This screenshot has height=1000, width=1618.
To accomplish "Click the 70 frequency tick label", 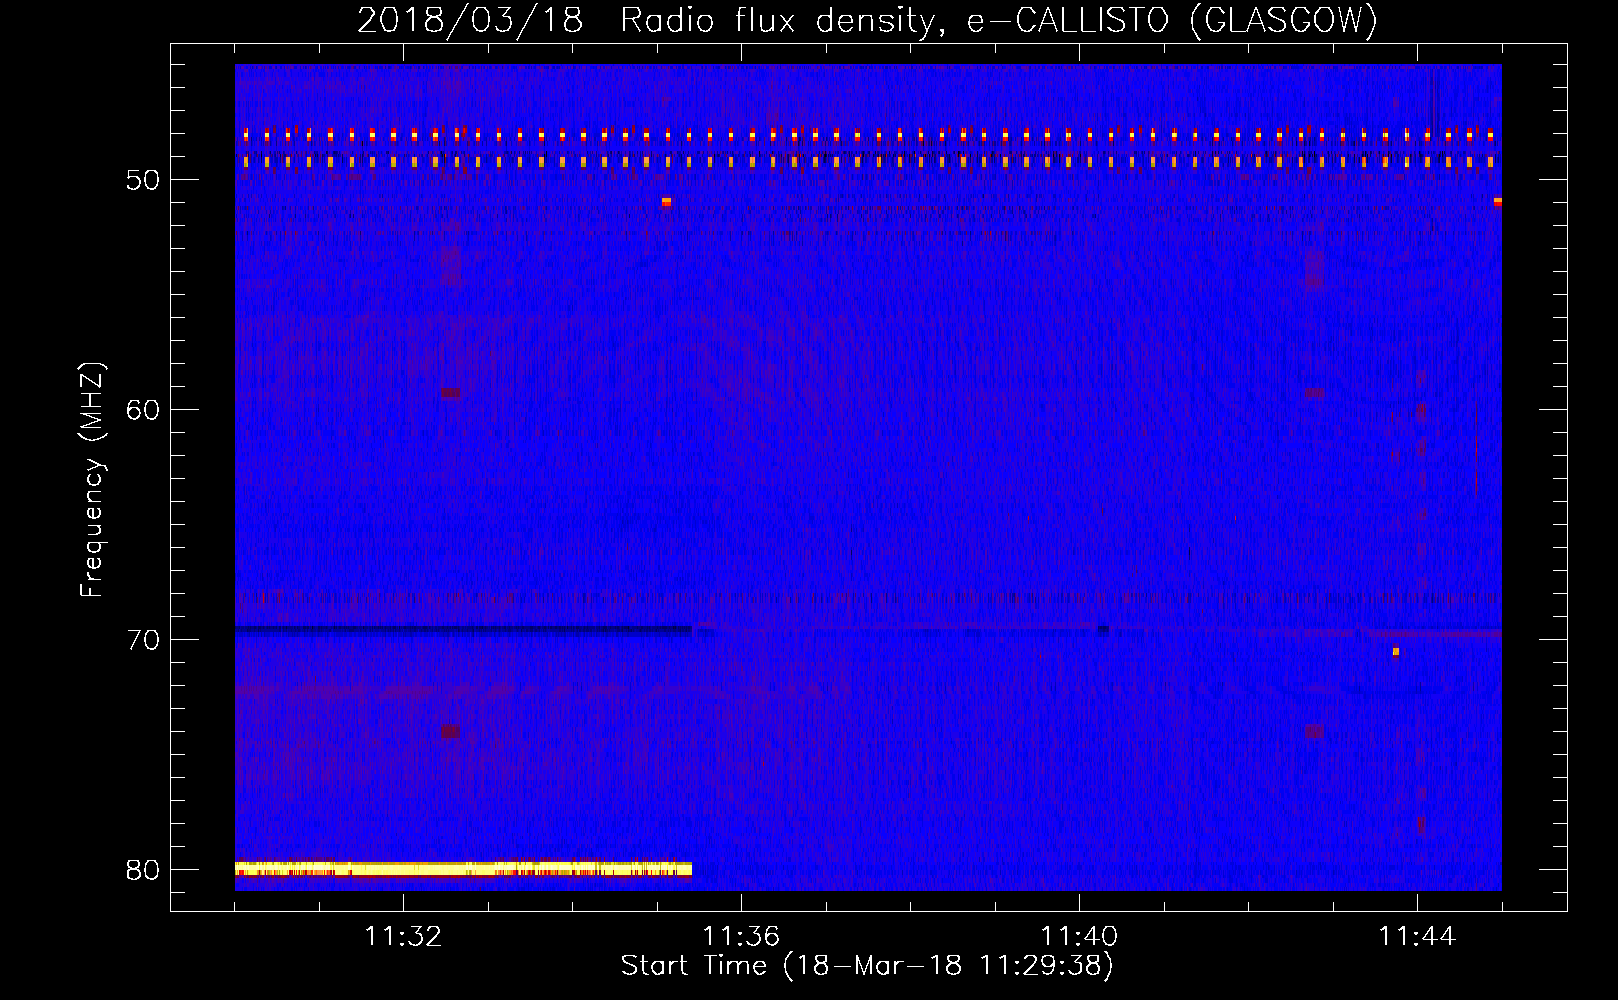I will pyautogui.click(x=143, y=640).
